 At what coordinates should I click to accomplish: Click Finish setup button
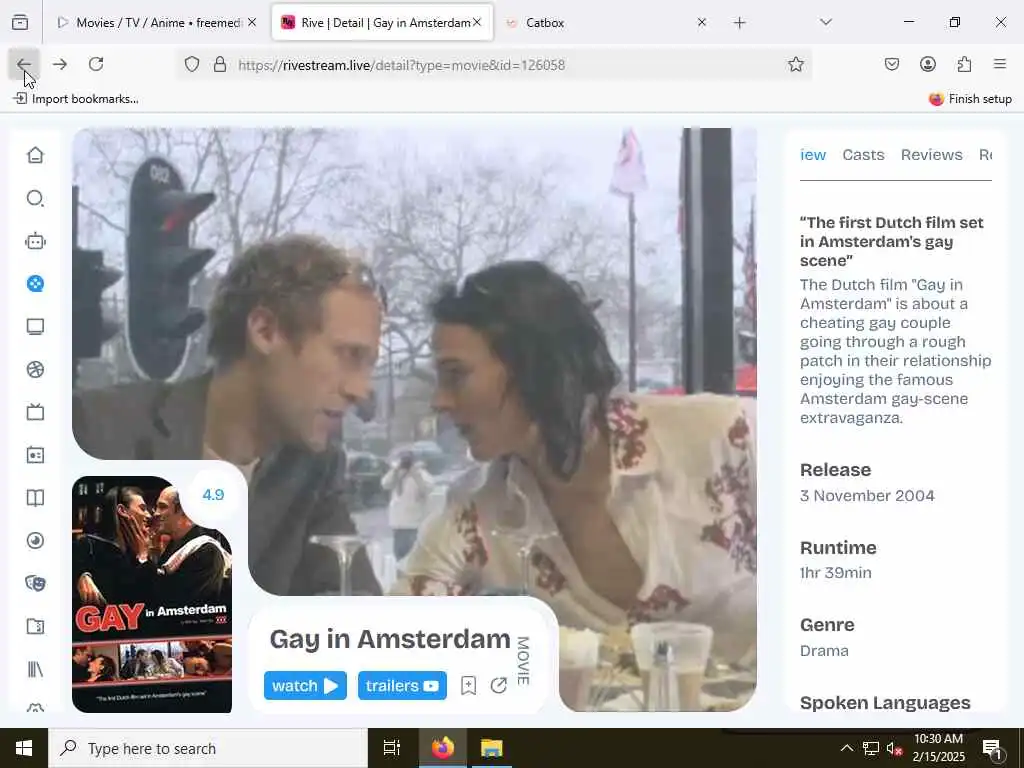(970, 99)
